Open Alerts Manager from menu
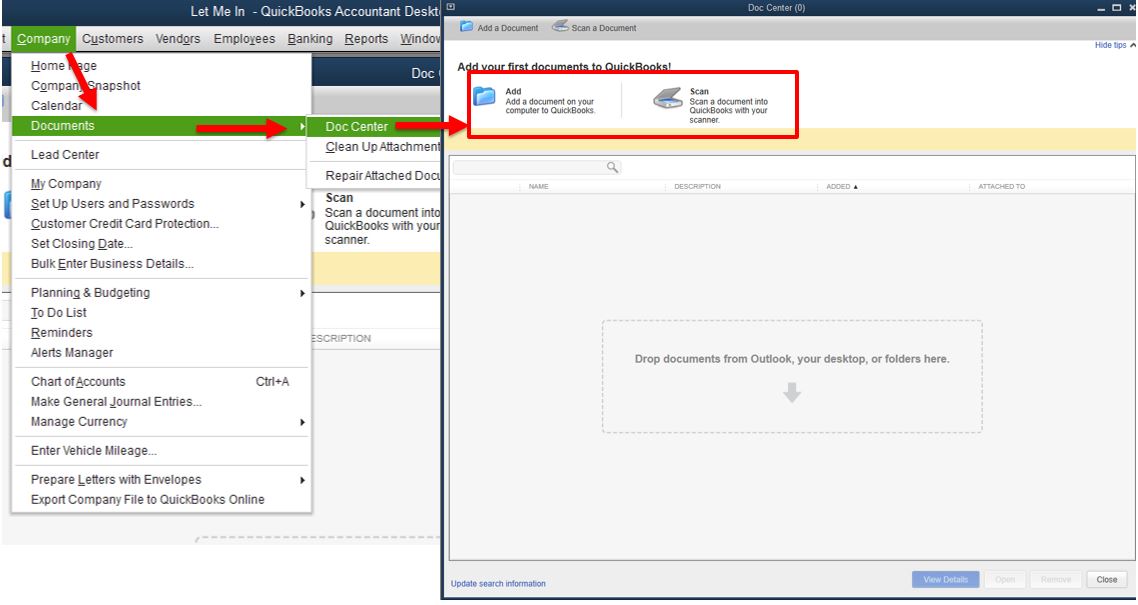This screenshot has height=605, width=1138. tap(72, 353)
